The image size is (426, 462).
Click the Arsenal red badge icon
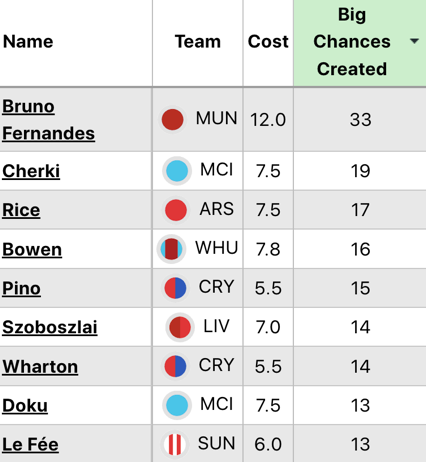[176, 210]
